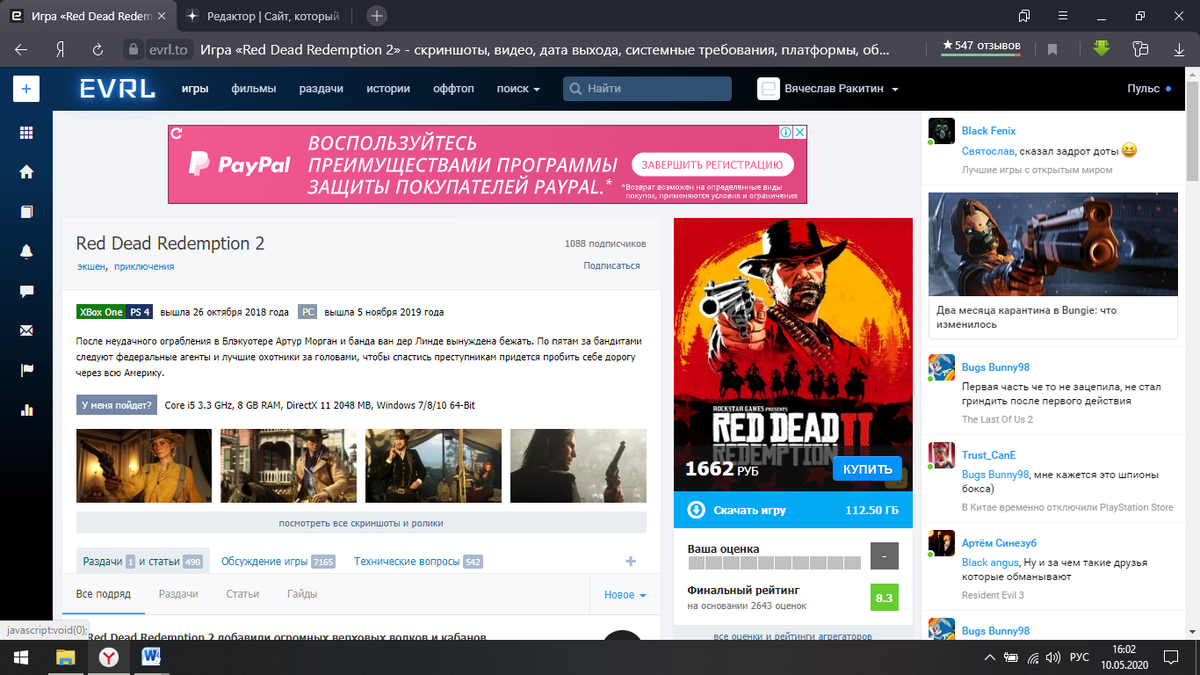
Task: Open the tab panel icon in title bar
Action: point(1024,16)
